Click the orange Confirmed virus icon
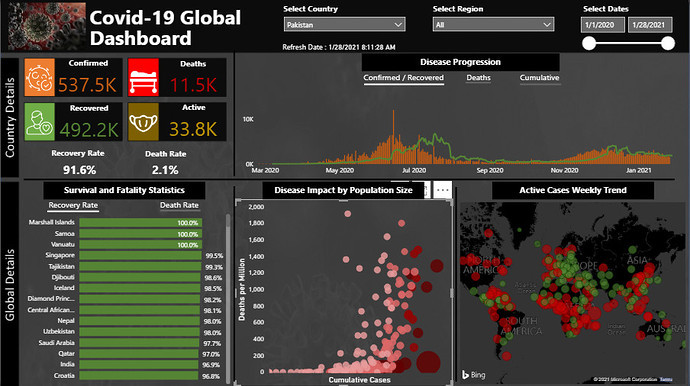Viewport: 690px width, 386px height. (40, 77)
